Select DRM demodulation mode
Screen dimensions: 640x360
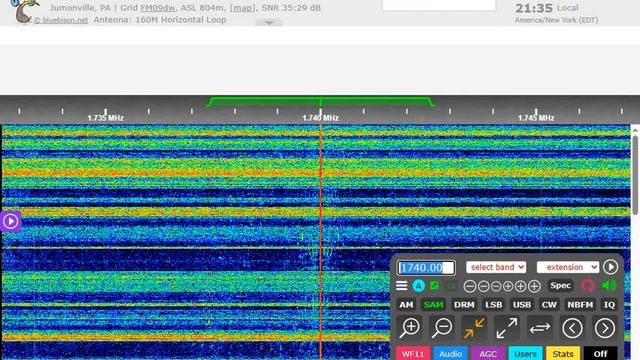point(464,304)
